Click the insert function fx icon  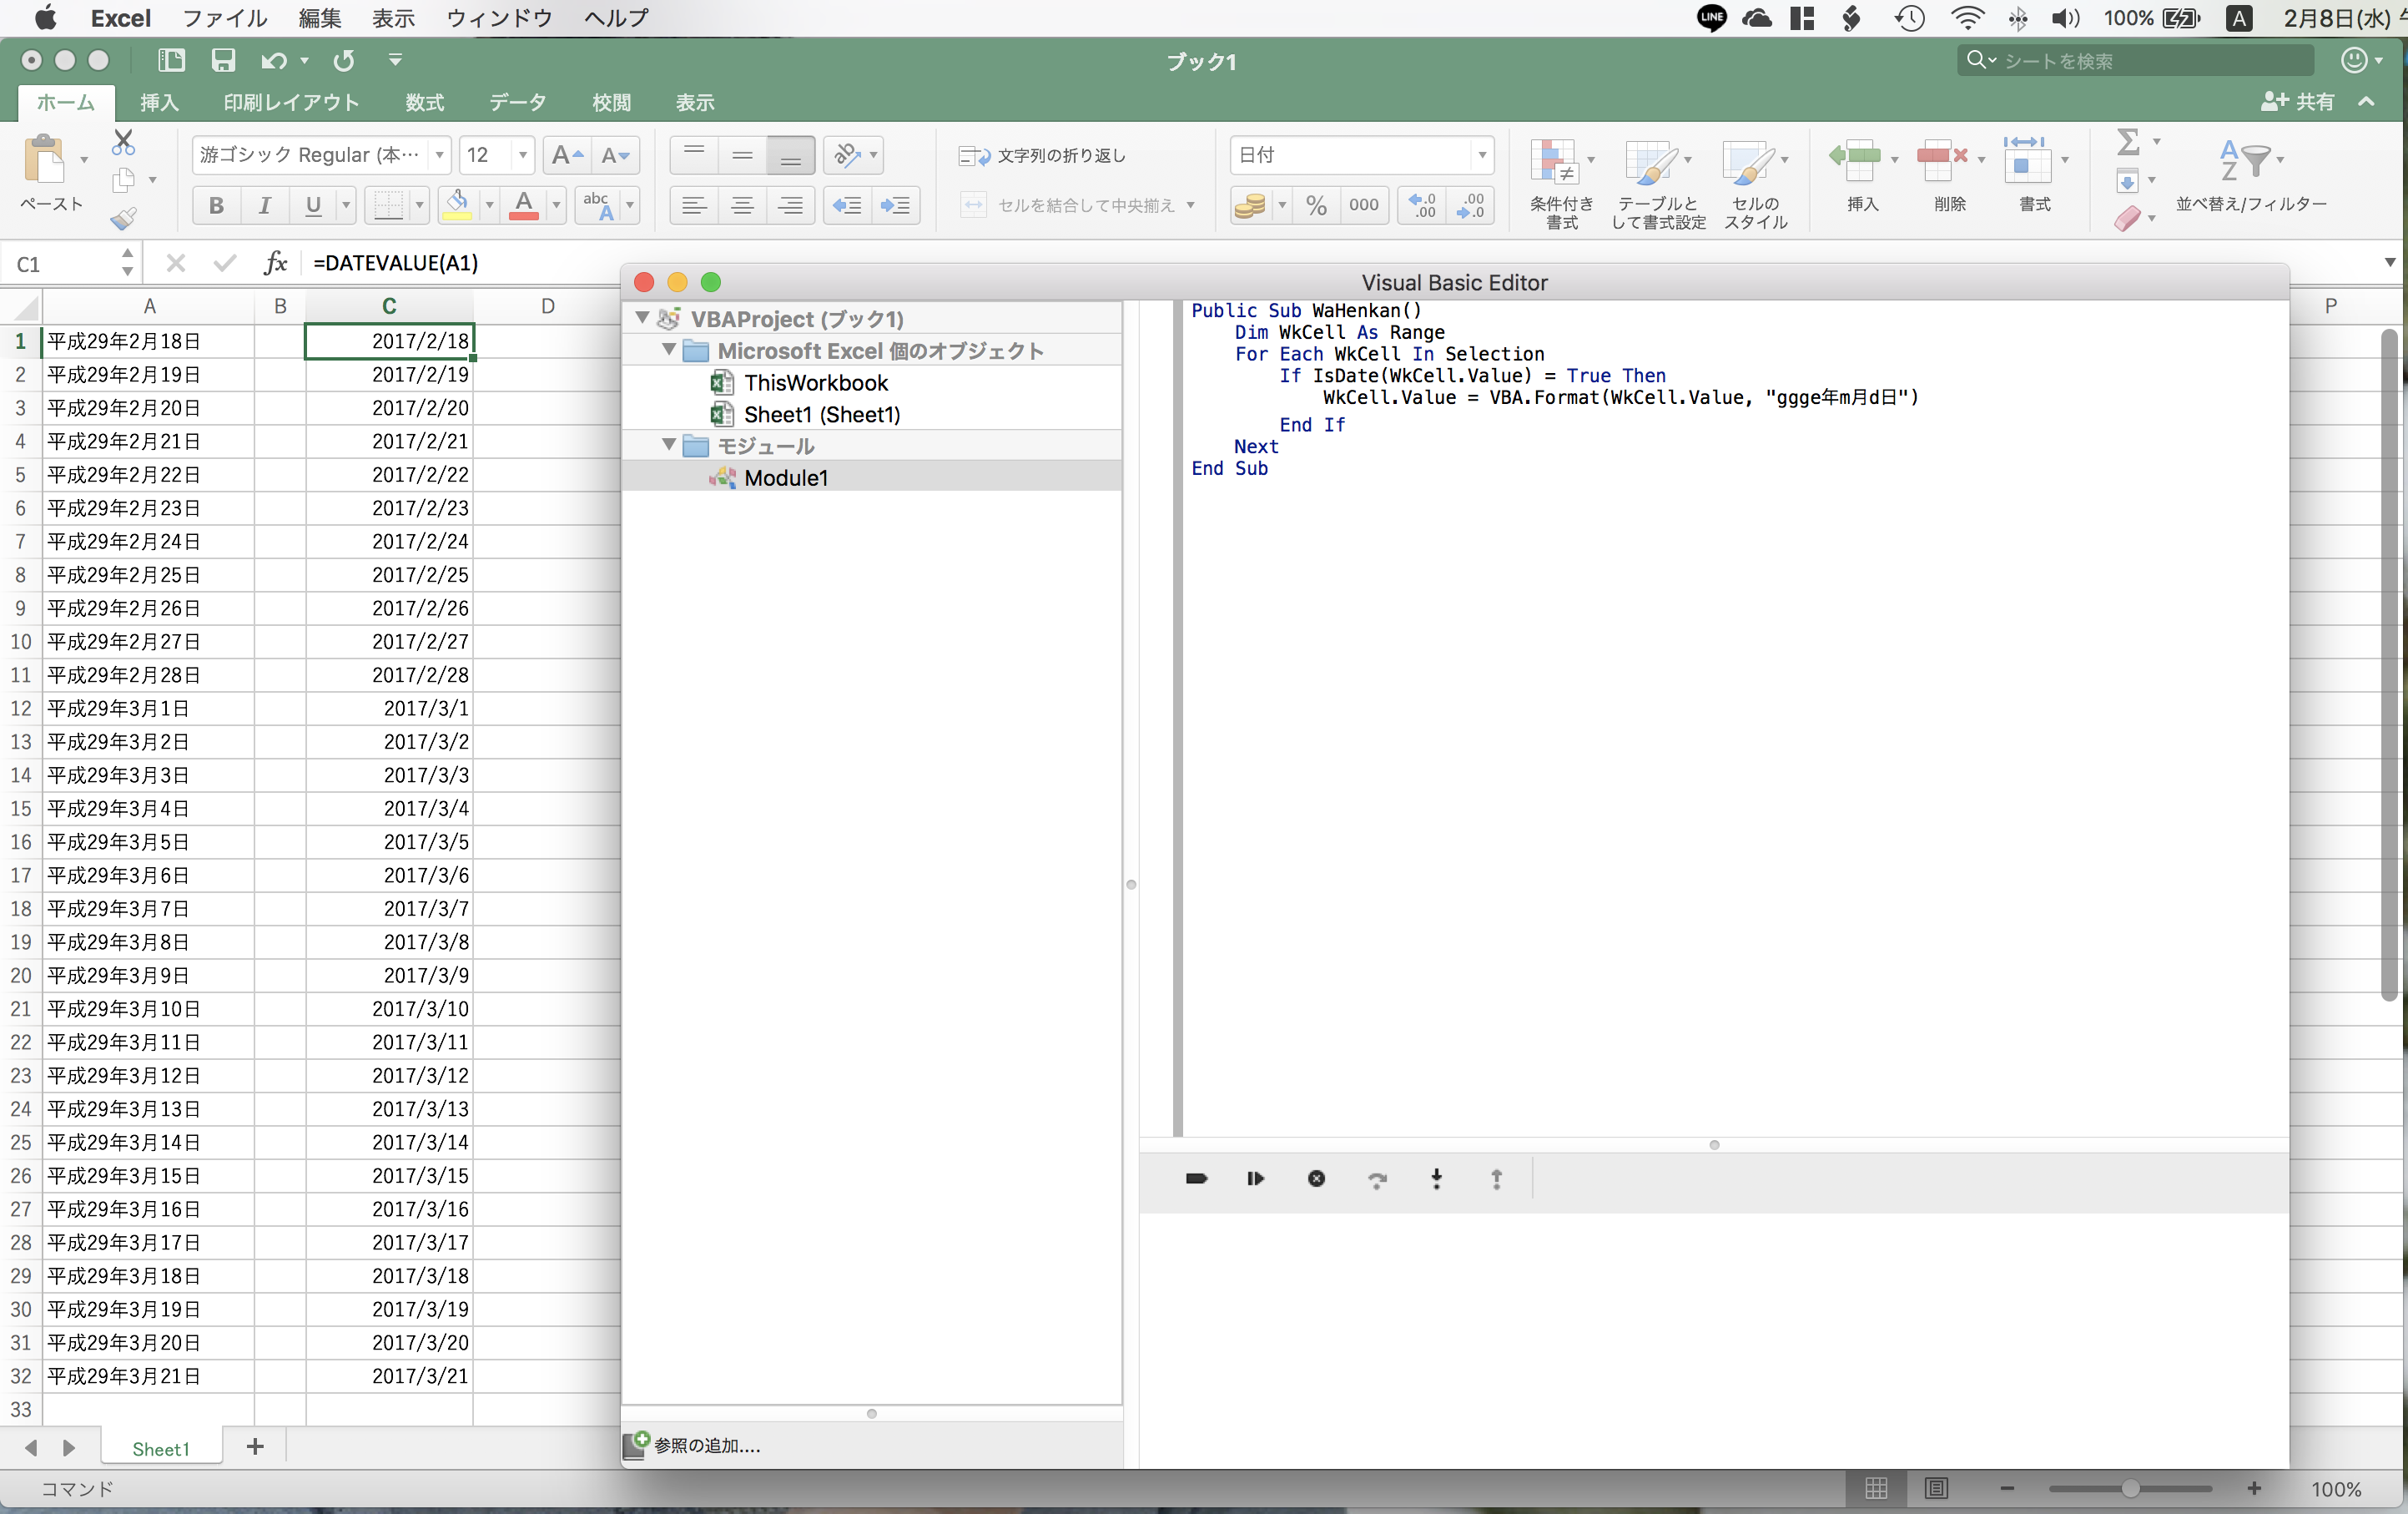pos(275,263)
